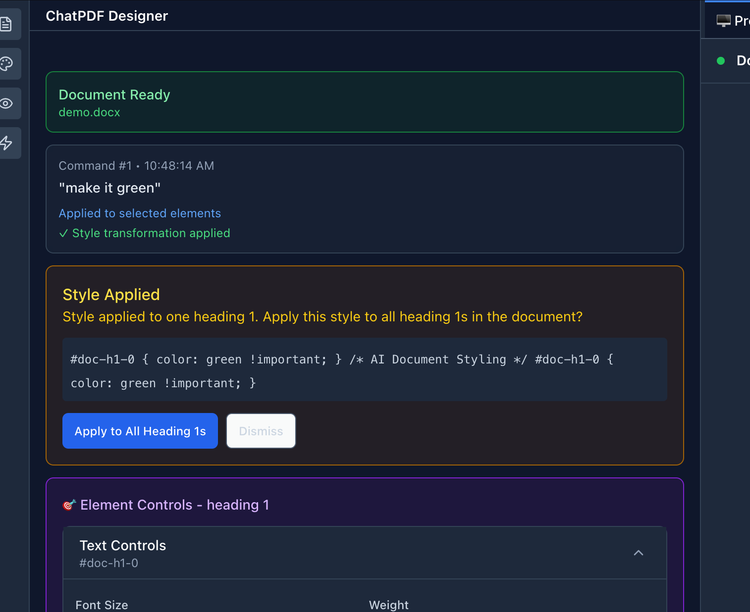The image size is (750, 612).
Task: Click the target icon beside Element Controls
Action: click(69, 505)
